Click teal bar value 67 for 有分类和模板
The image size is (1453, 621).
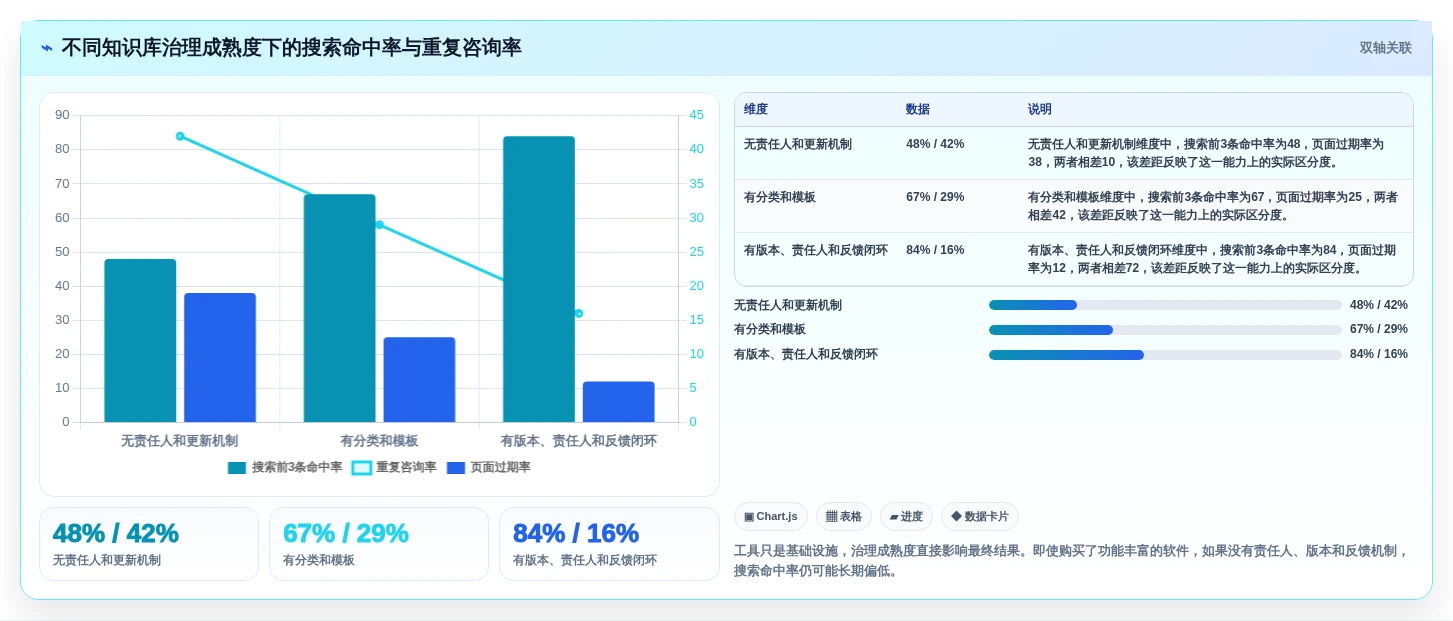(x=340, y=308)
